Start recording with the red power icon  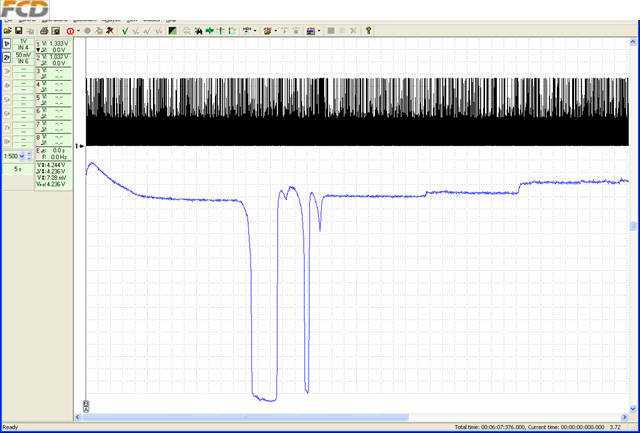click(70, 31)
